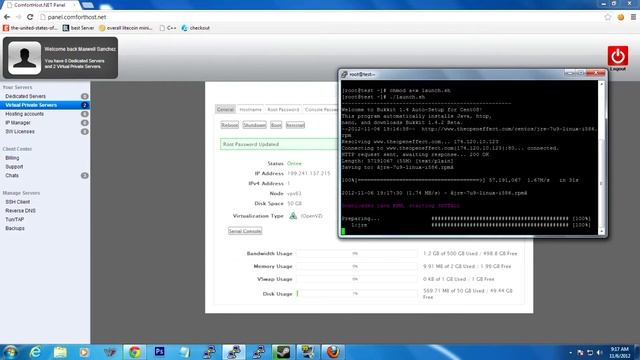Open the 'checkout' bookmark

196,28
